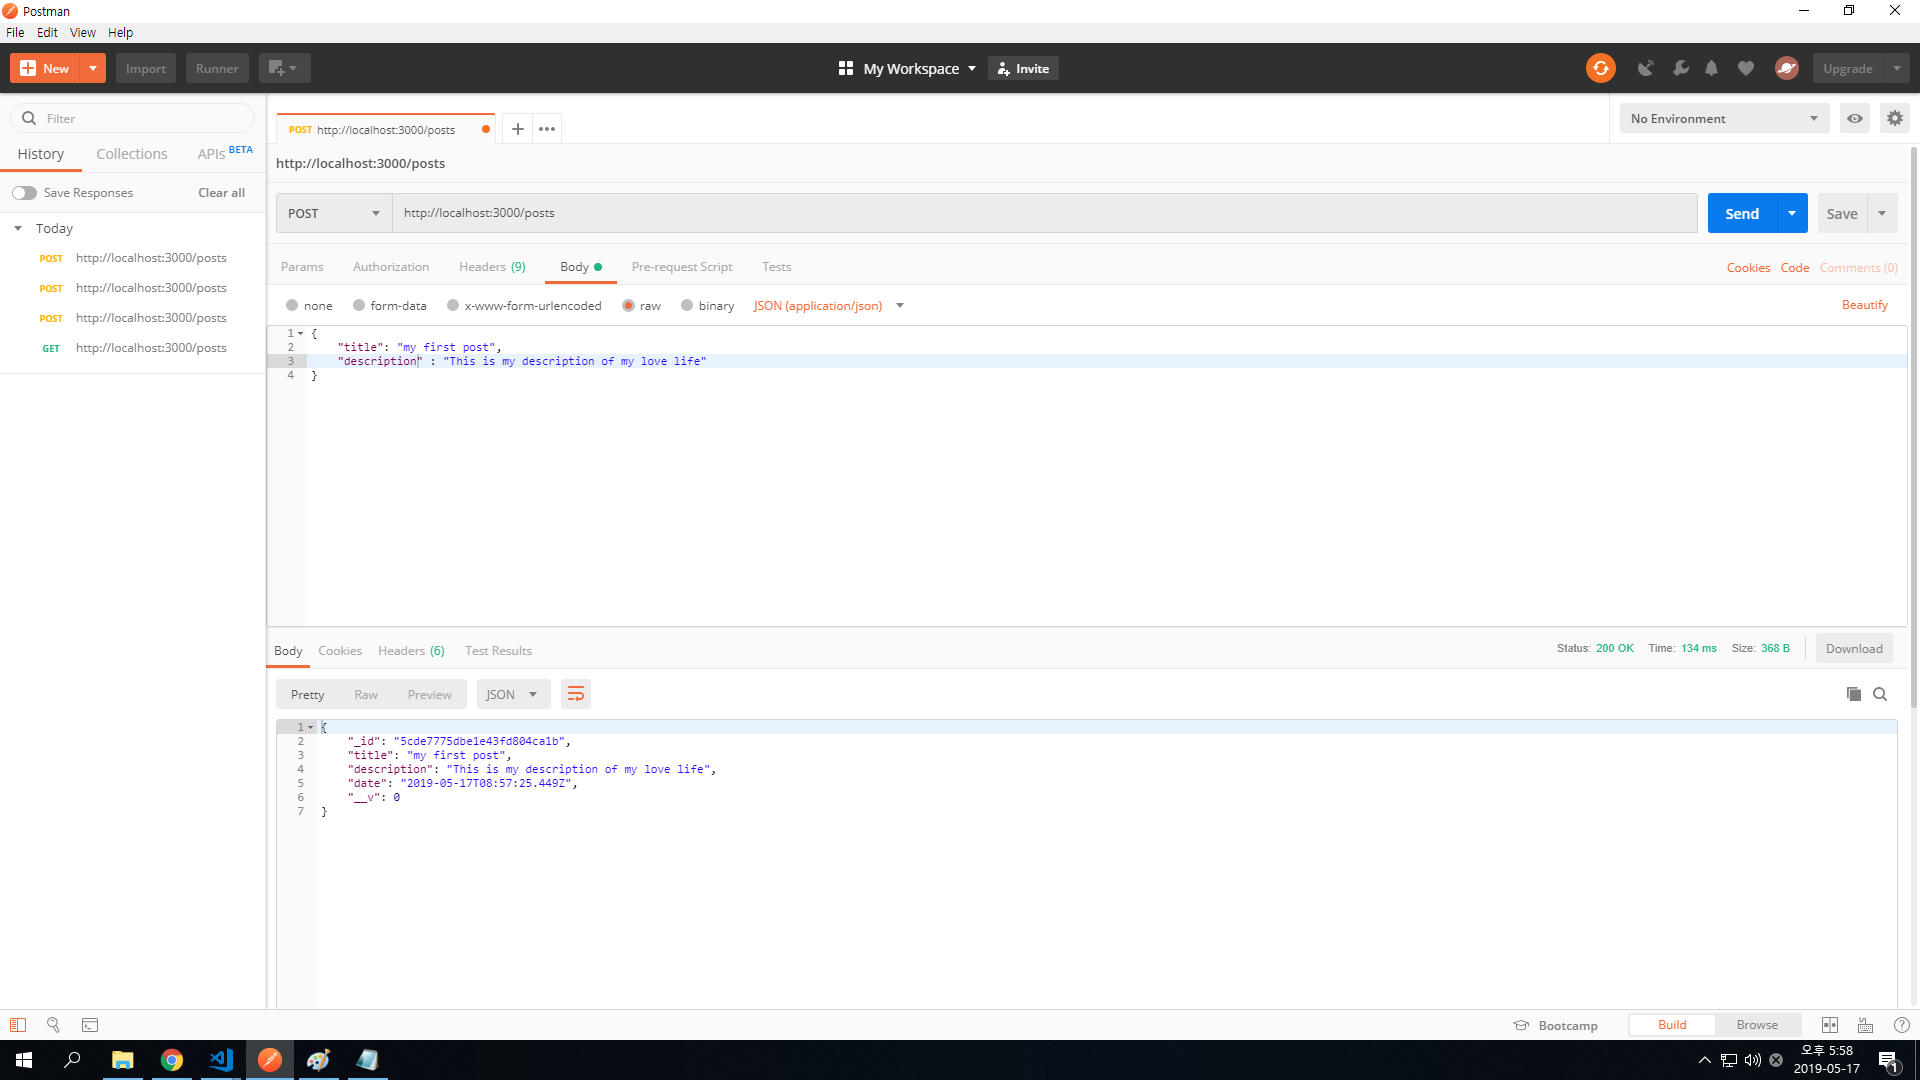Open the response JSON format dropdown
This screenshot has height=1080, width=1920.
[513, 694]
